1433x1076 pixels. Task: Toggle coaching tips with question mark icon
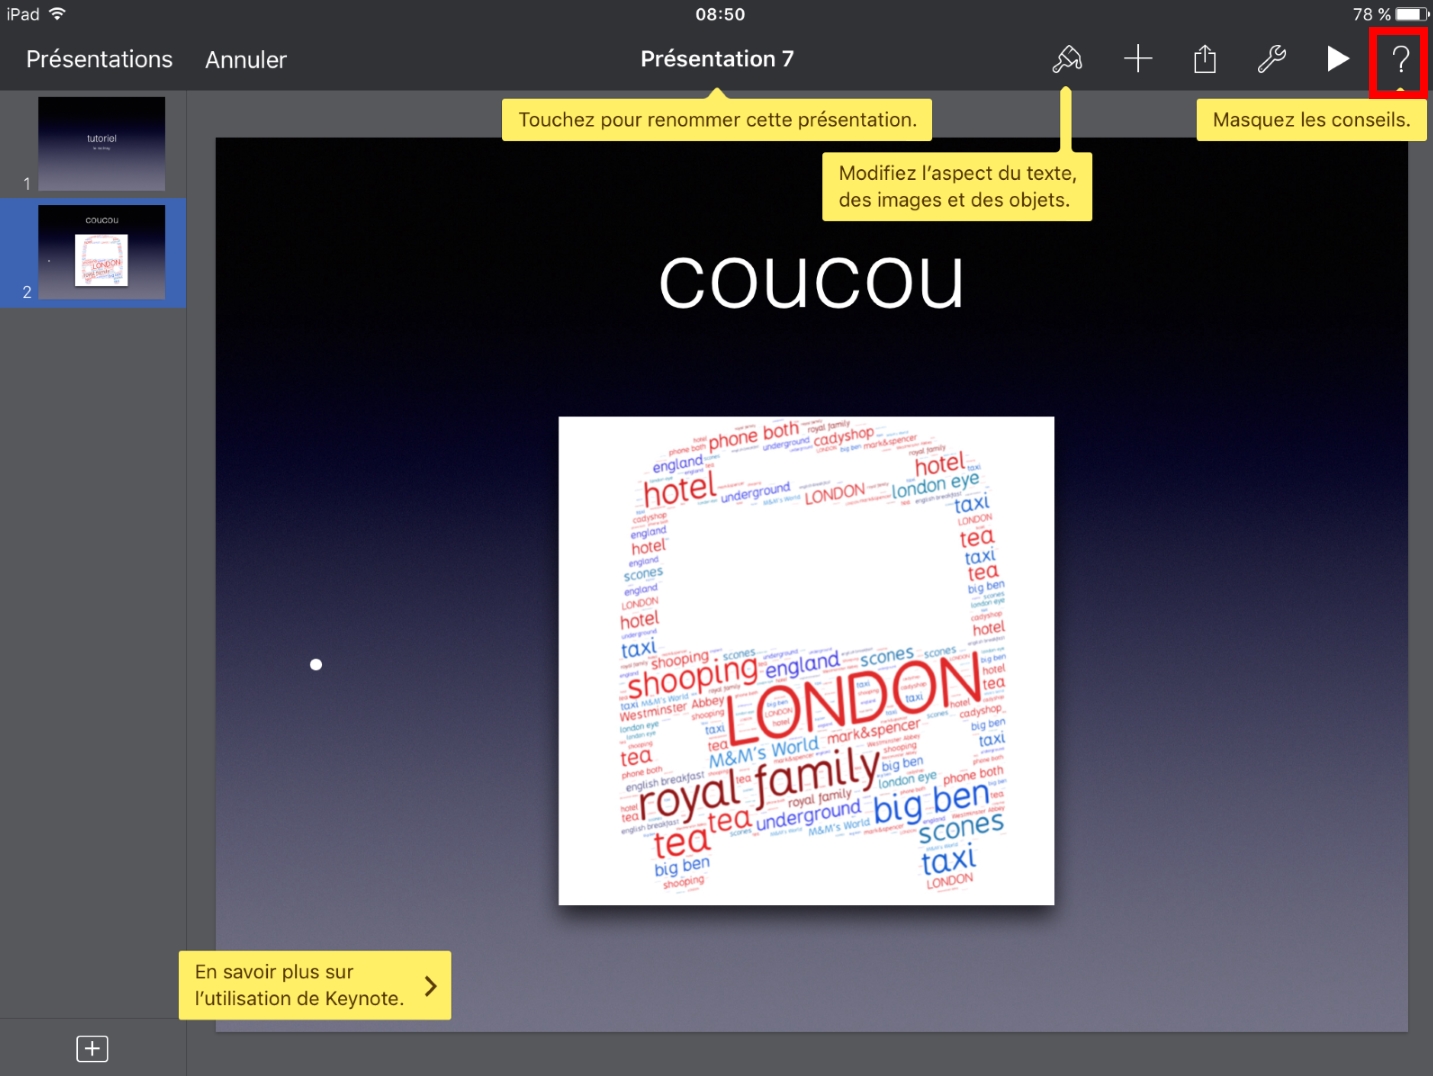(1400, 61)
